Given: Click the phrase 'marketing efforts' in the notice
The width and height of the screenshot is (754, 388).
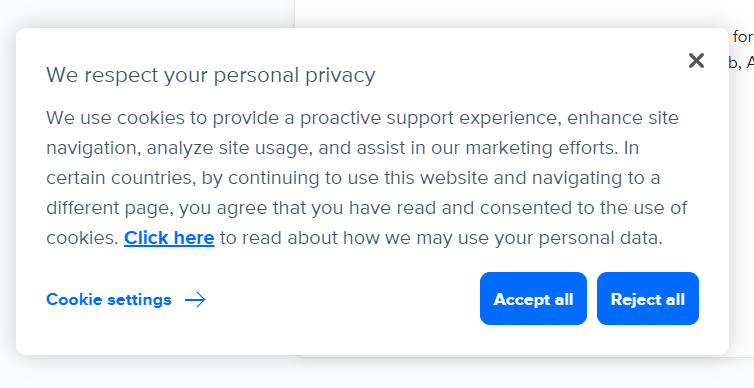Looking at the screenshot, I should pos(541,148).
